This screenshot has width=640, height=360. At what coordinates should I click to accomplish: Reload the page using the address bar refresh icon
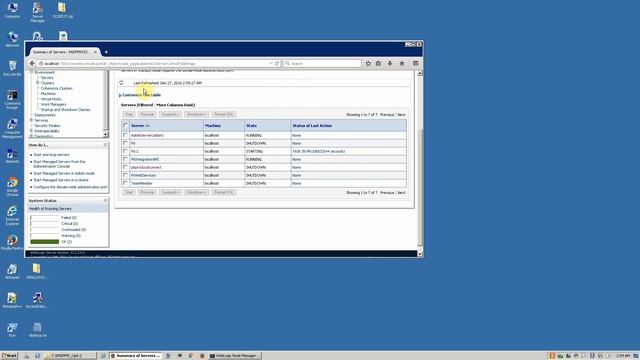(277, 63)
